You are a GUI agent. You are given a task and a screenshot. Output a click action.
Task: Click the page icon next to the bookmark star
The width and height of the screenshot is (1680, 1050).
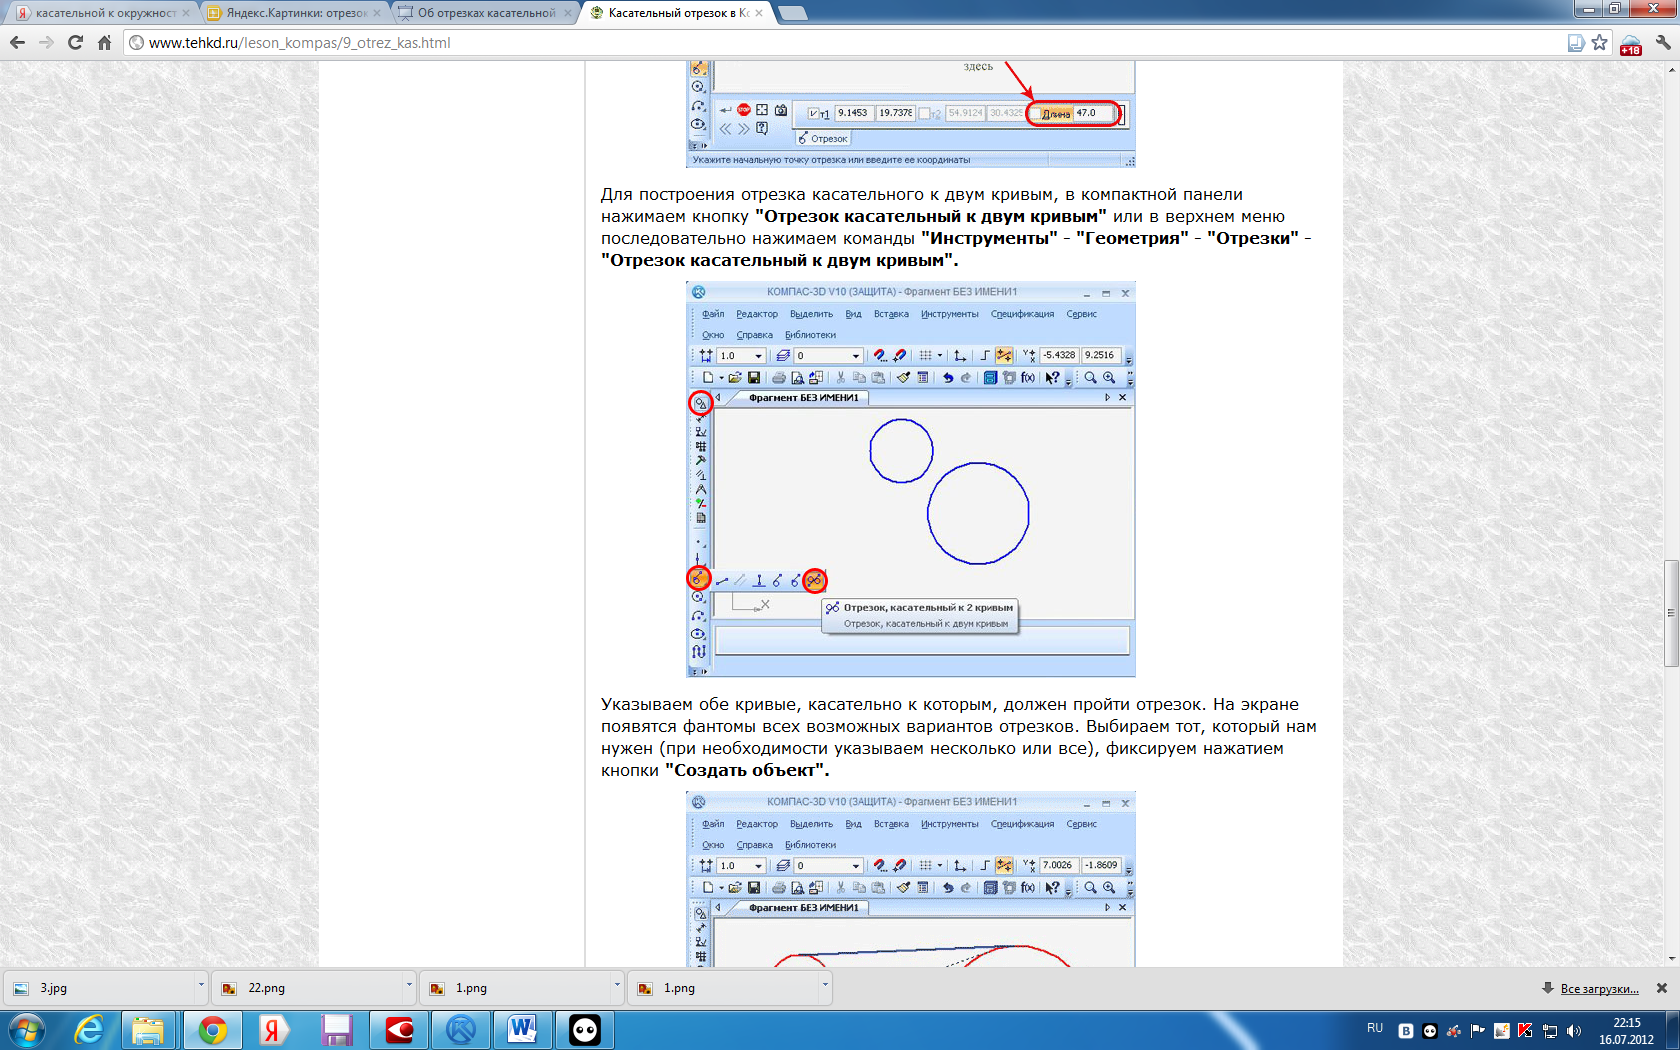click(1576, 42)
